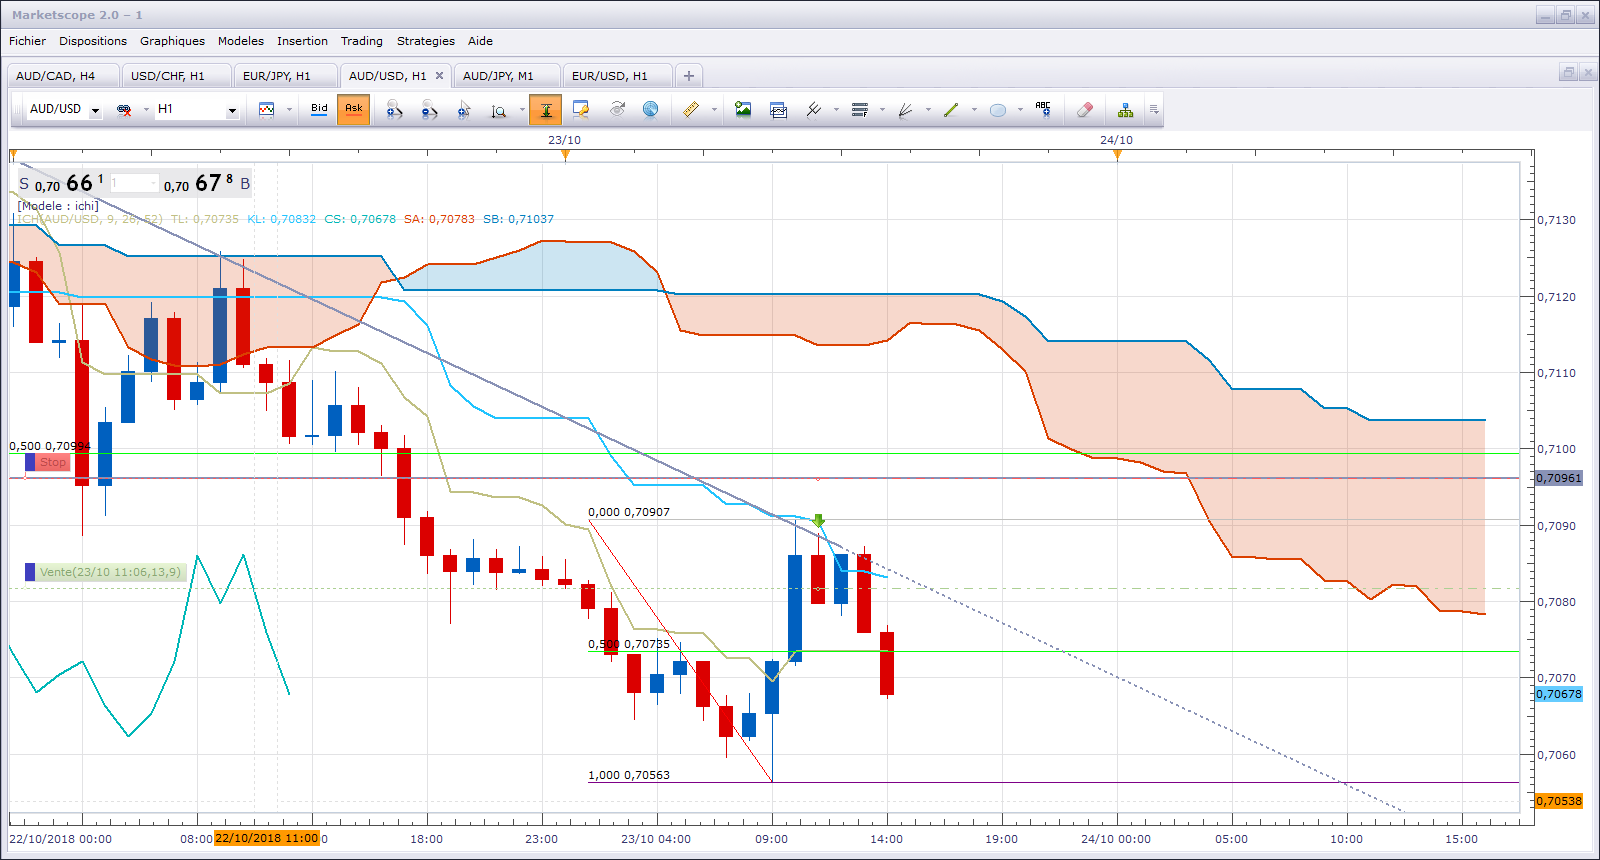Toggle the orange highlighted vertical autoscale icon

(546, 110)
